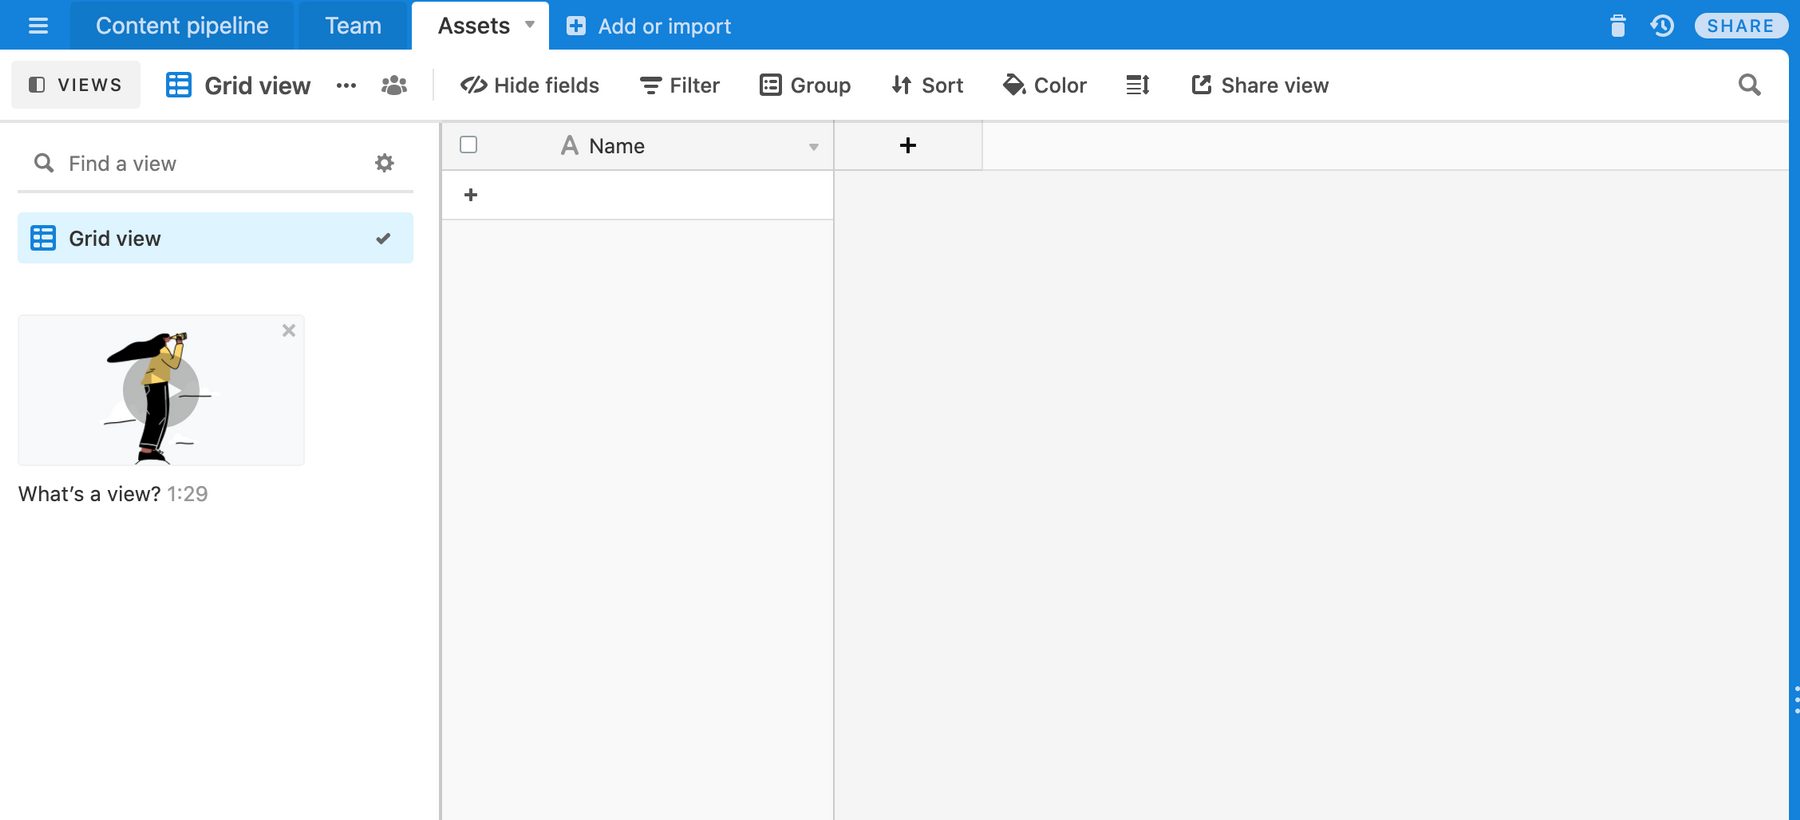Open view settings gear icon

(384, 163)
